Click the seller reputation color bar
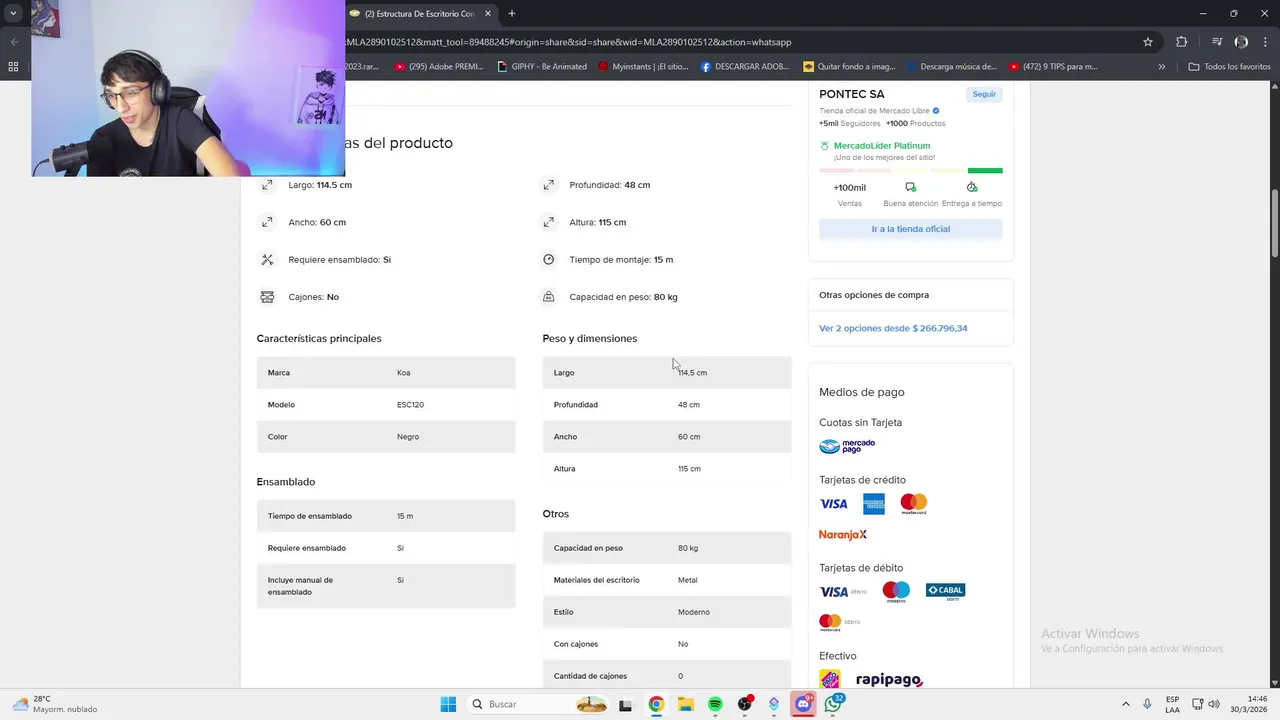 [910, 171]
